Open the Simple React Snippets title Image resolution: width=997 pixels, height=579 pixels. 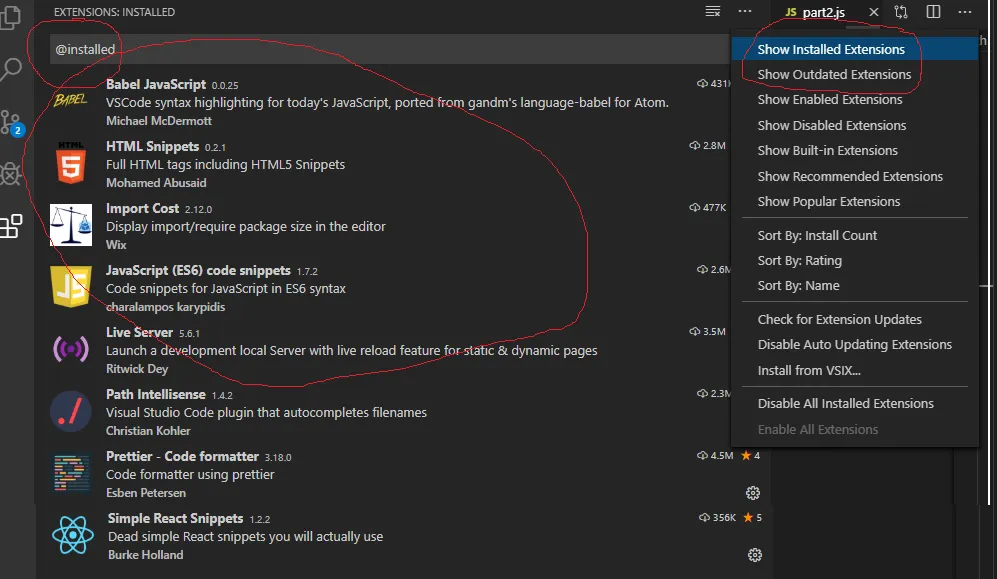(x=175, y=519)
